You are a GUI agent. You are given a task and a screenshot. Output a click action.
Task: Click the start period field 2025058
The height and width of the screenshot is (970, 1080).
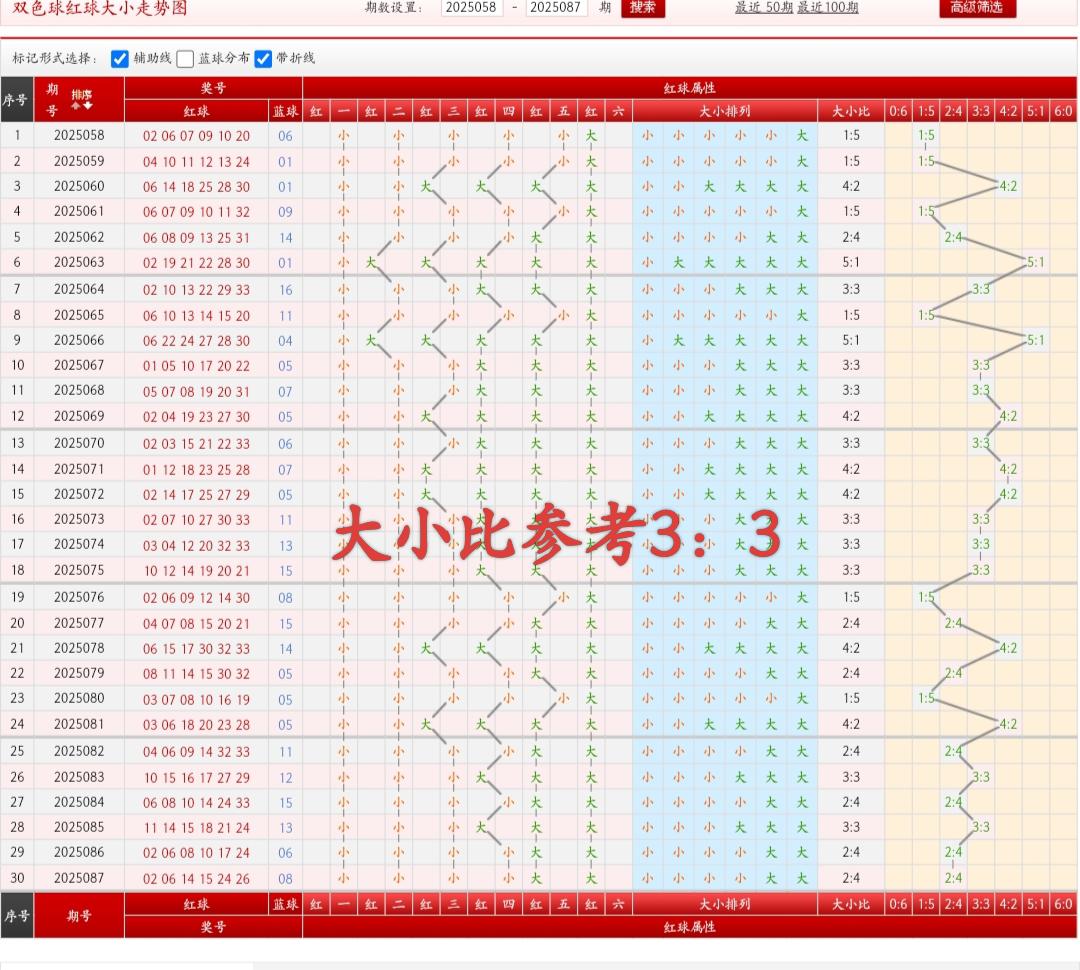click(x=472, y=8)
